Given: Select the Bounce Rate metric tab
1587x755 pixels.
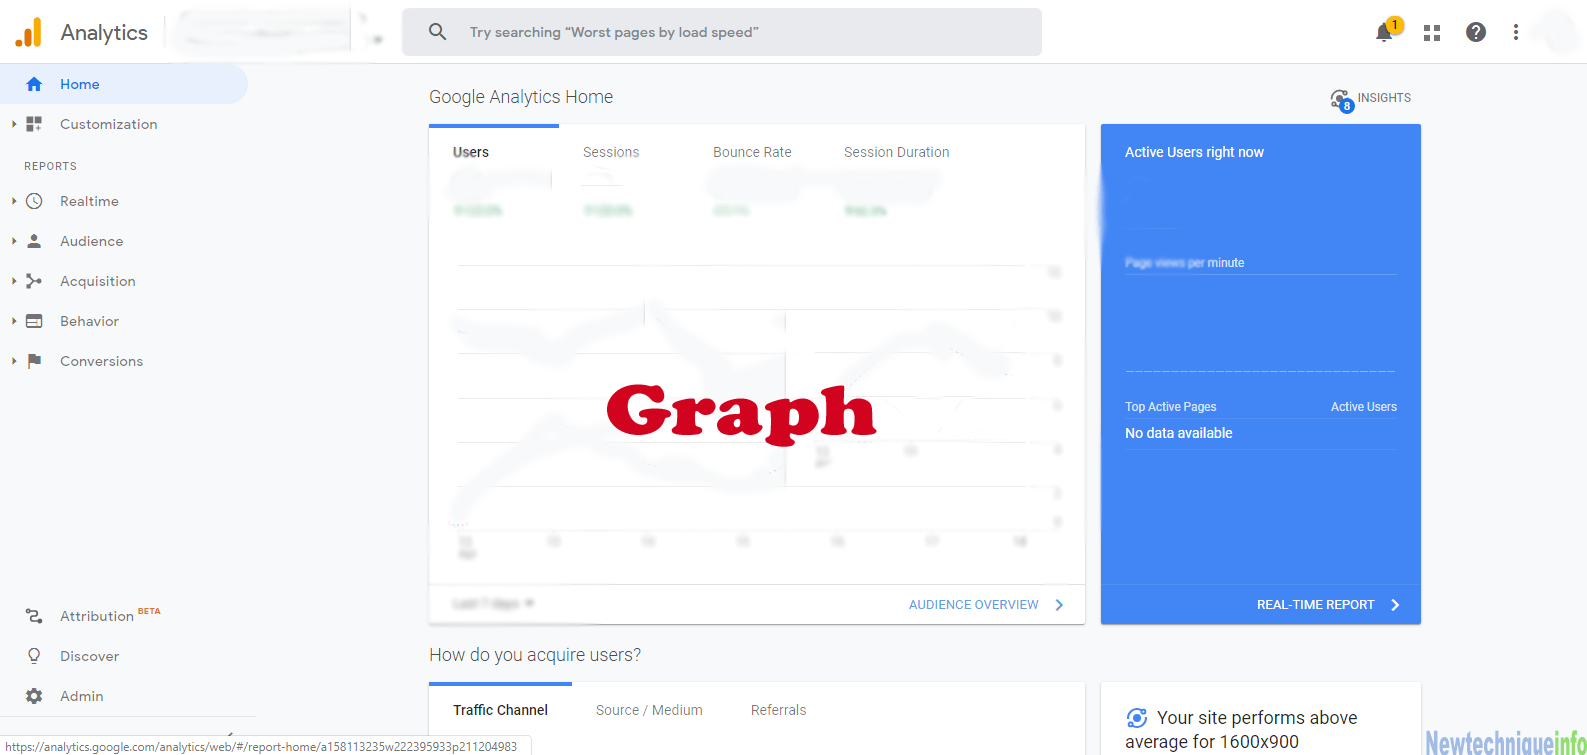Looking at the screenshot, I should pyautogui.click(x=752, y=152).
